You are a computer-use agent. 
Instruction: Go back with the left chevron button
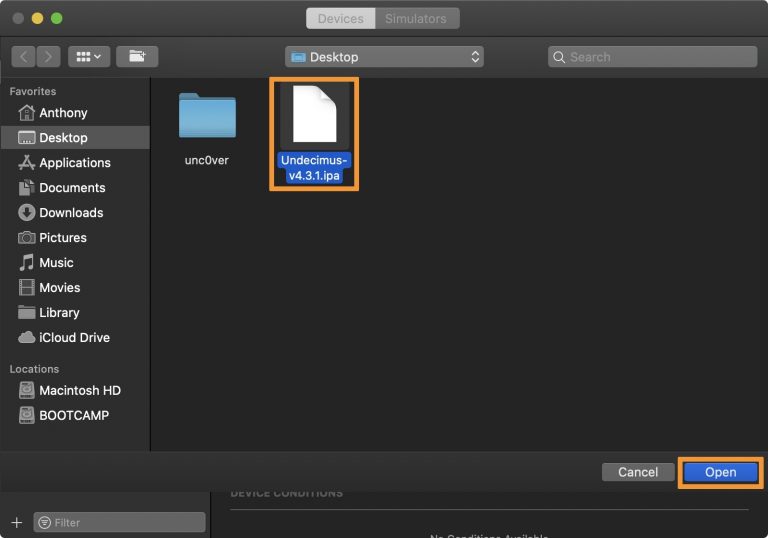click(x=24, y=57)
